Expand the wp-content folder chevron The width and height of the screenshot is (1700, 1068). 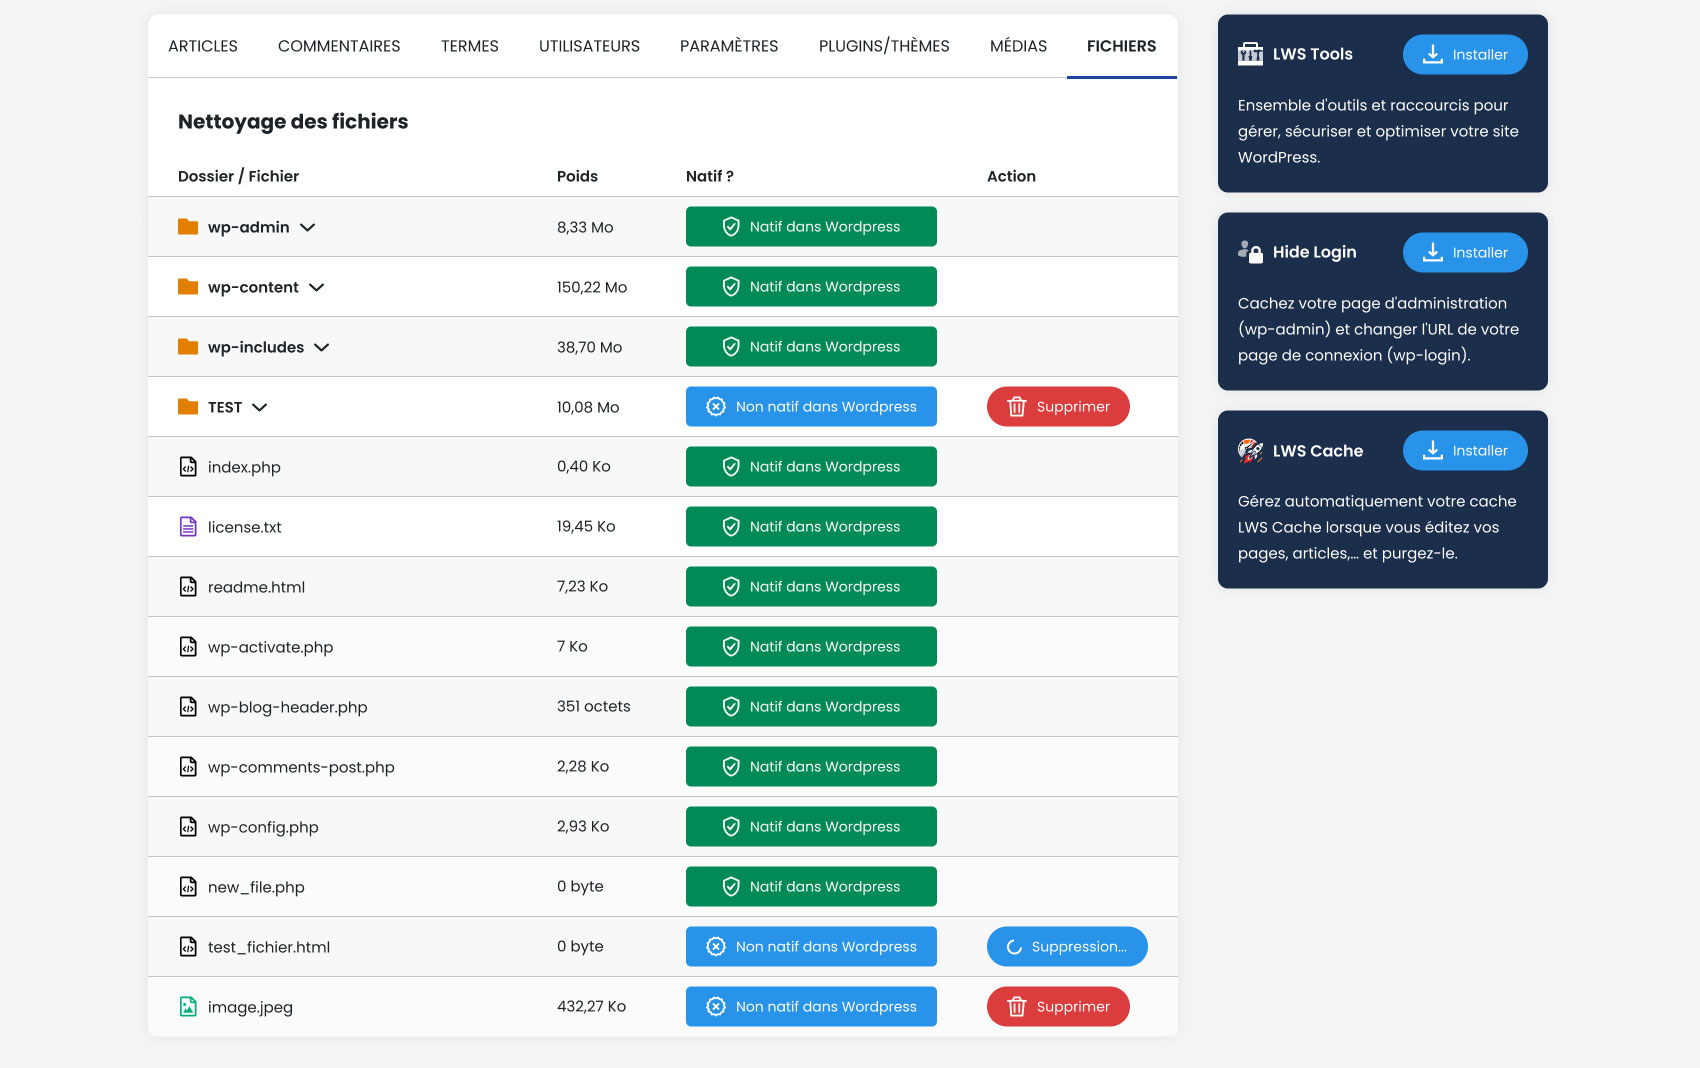(317, 287)
